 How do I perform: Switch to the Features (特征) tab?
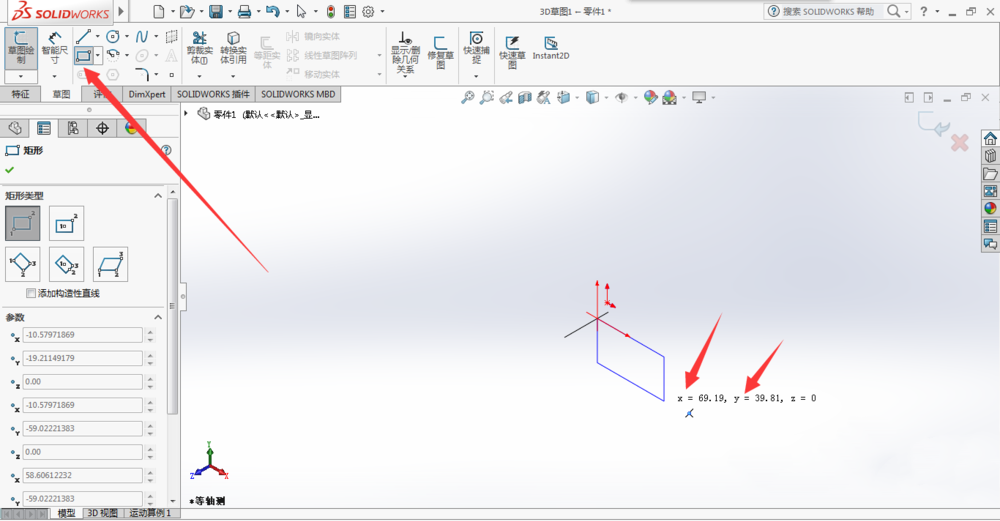(20, 94)
